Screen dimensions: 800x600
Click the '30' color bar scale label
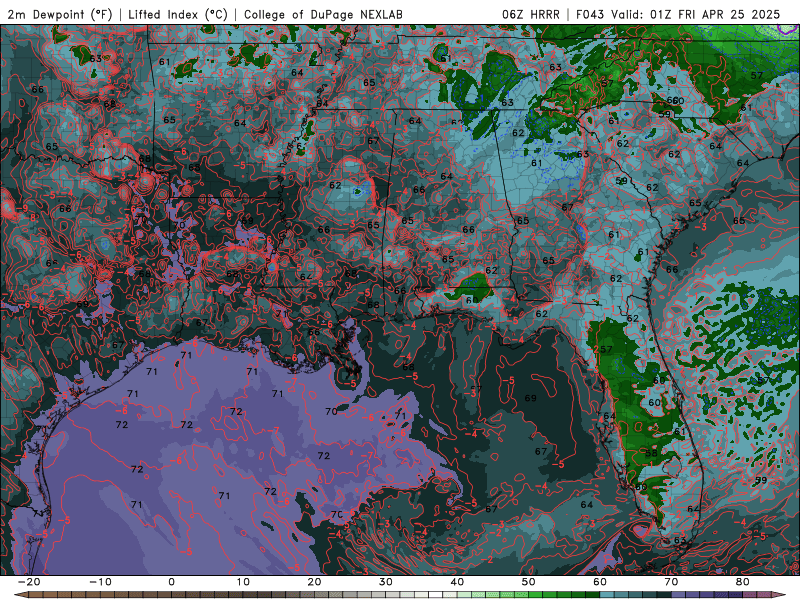(x=386, y=582)
